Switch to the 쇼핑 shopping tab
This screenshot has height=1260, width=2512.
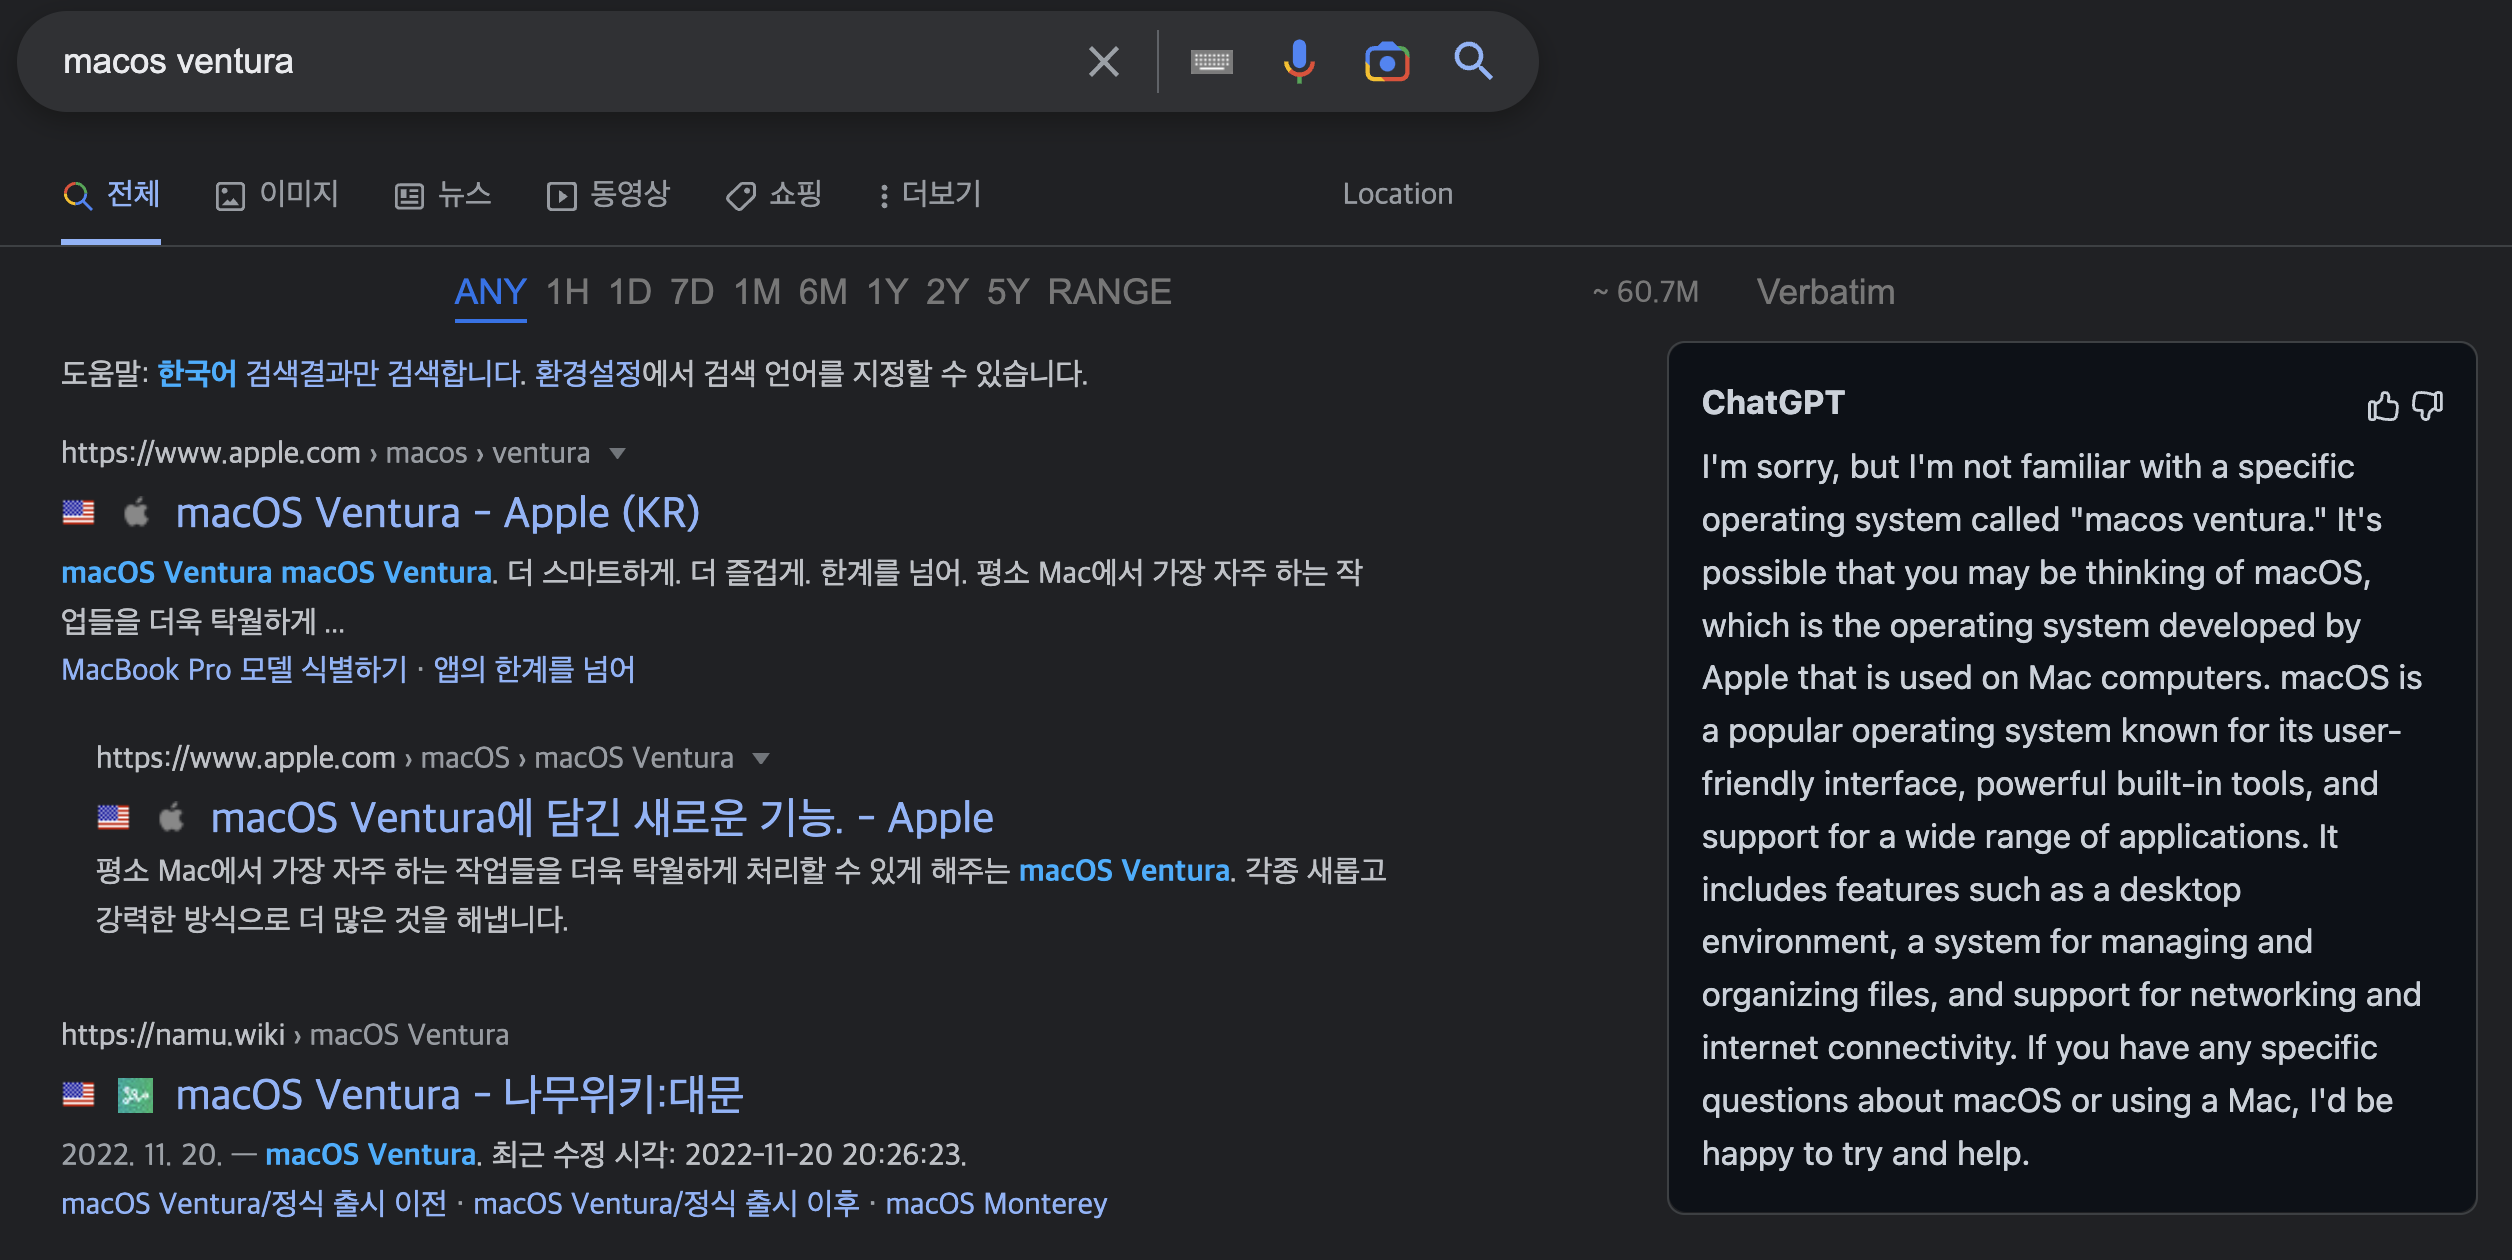point(774,194)
